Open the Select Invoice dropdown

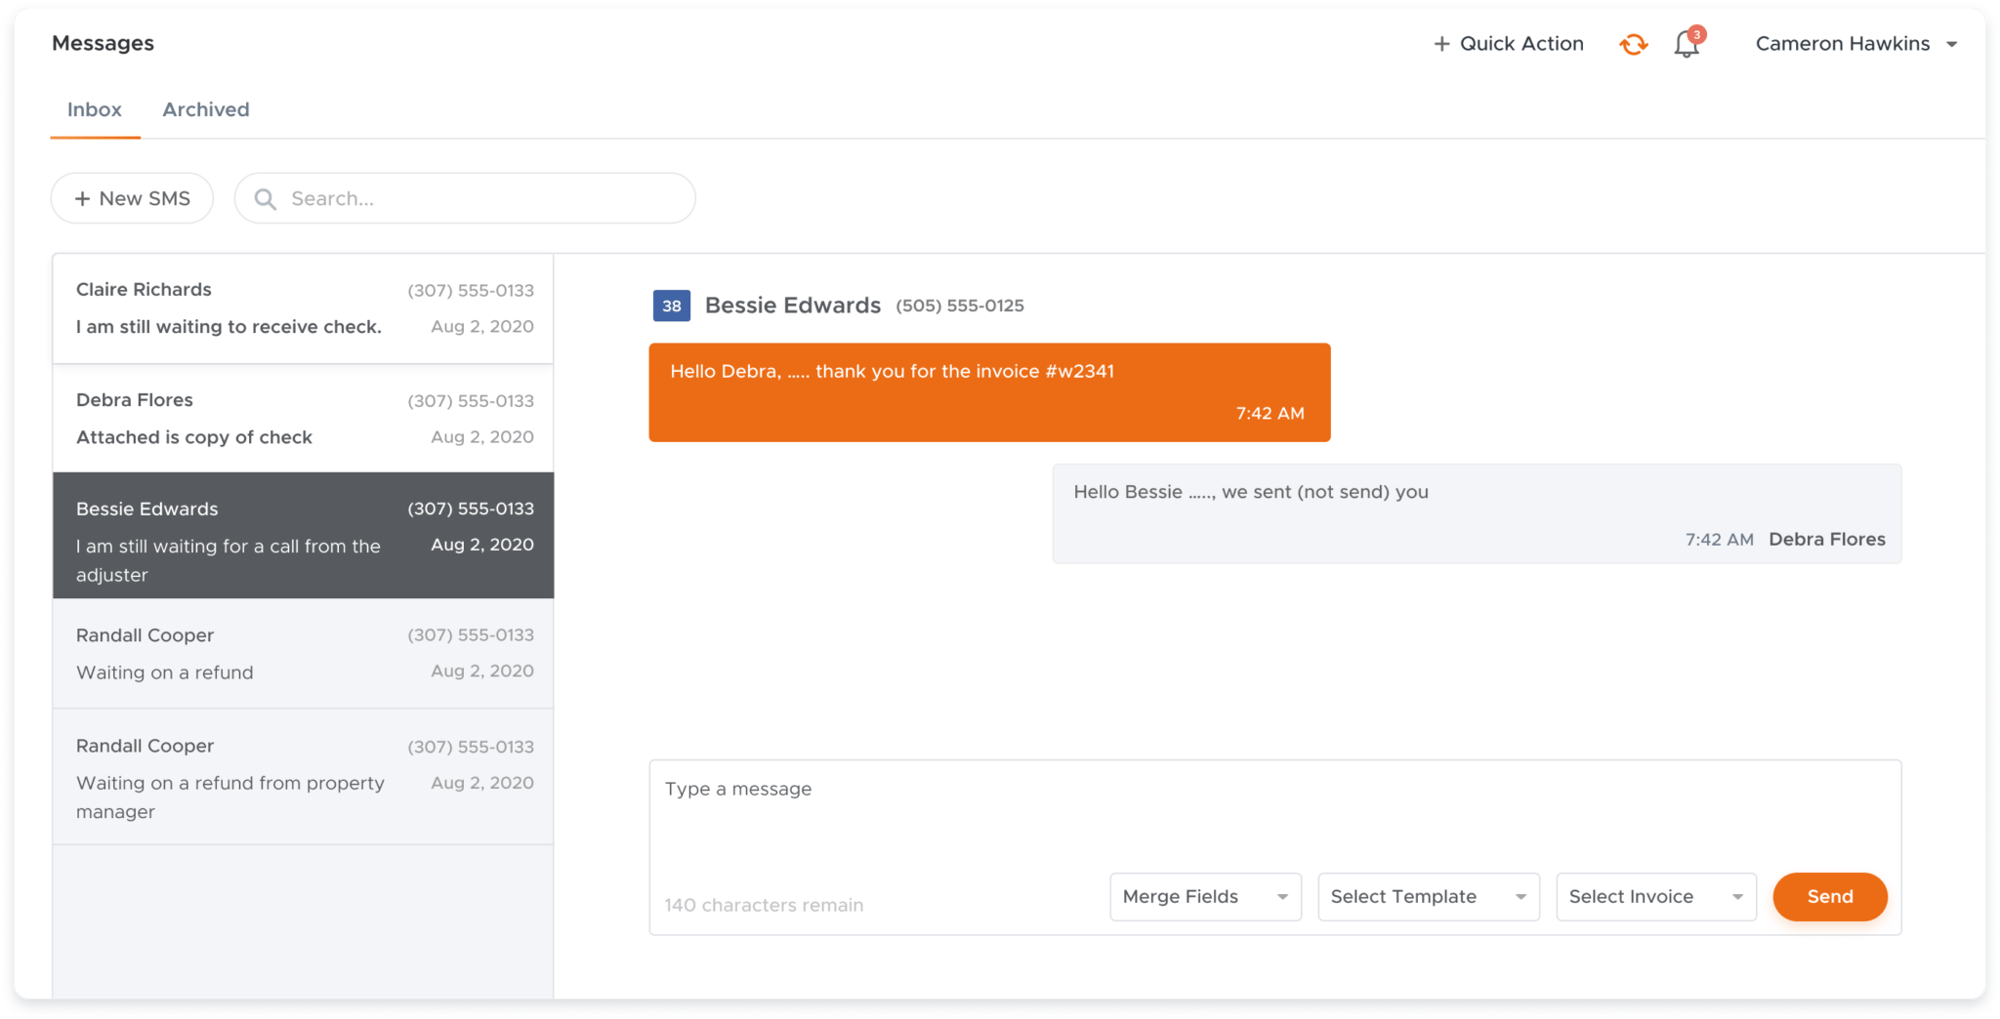(x=1656, y=897)
